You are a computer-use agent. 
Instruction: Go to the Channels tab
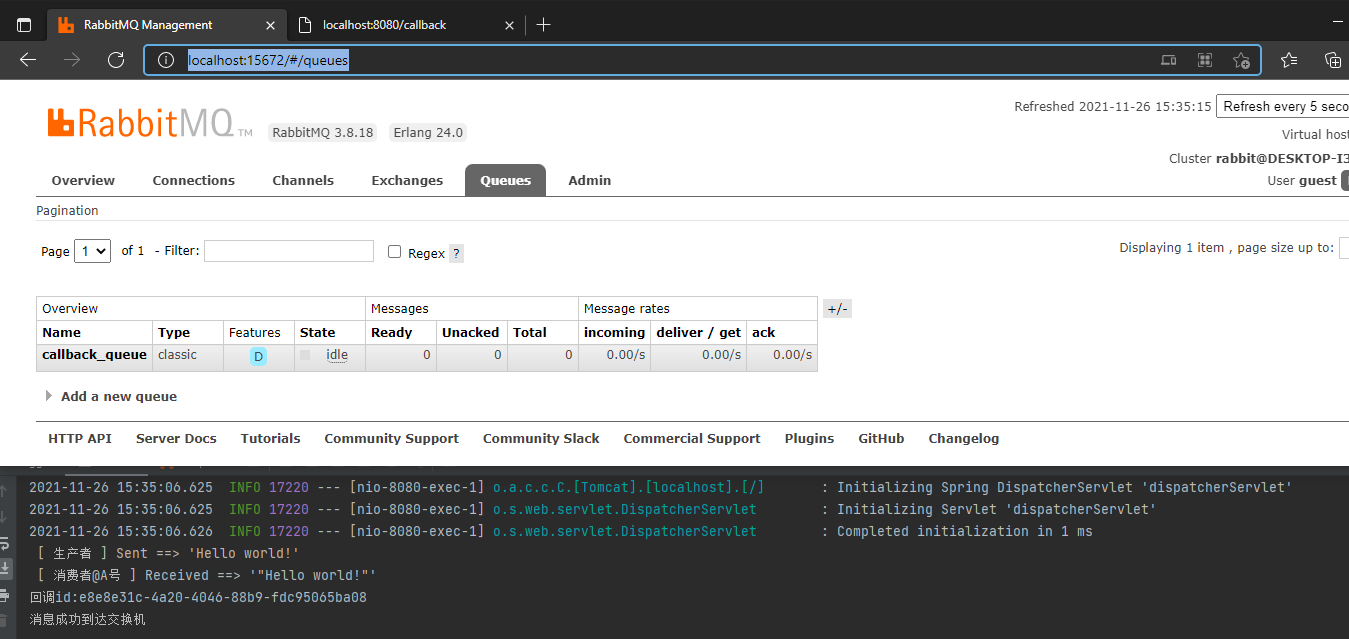click(303, 180)
